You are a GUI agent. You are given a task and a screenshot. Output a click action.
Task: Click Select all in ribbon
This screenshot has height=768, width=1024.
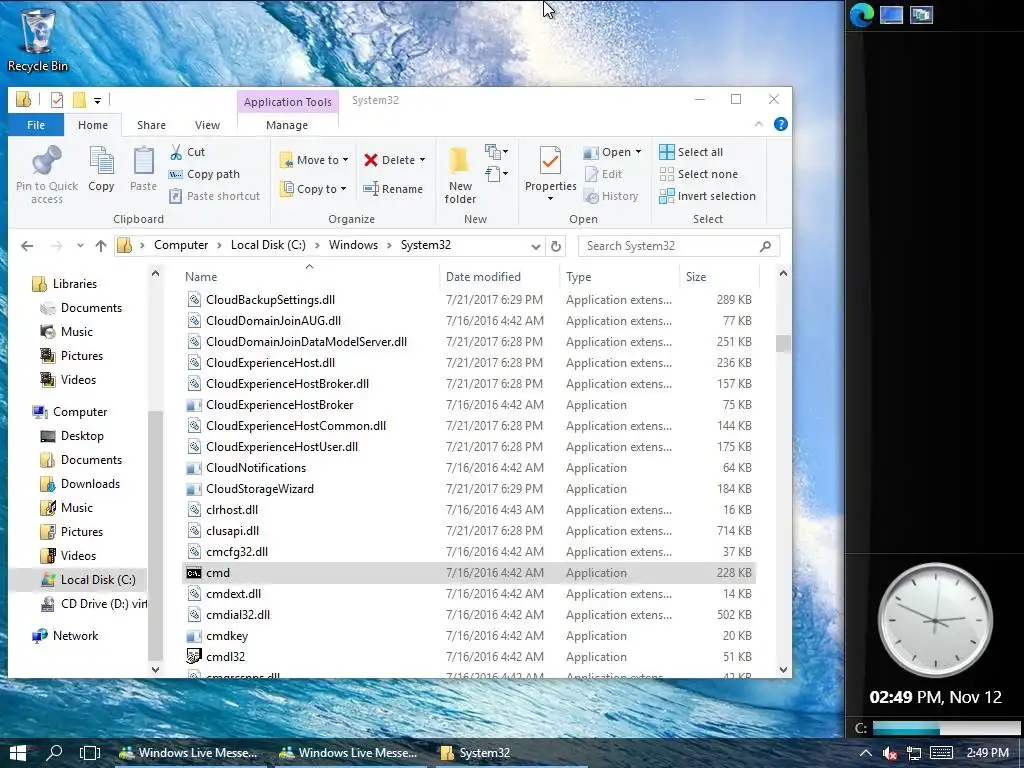coord(691,152)
